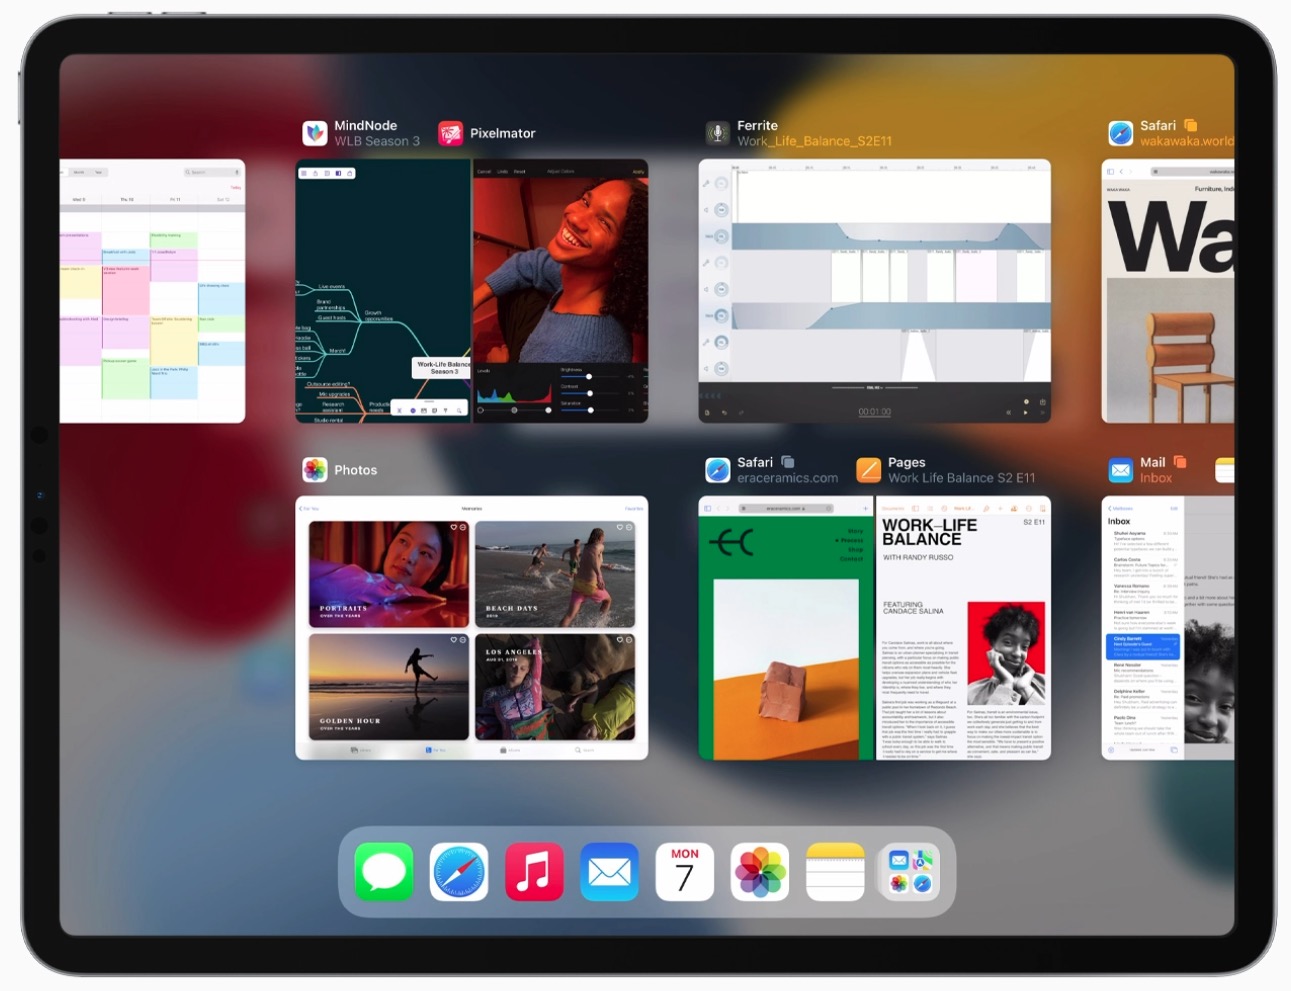Tap the MindNode app icon above its window
This screenshot has height=991, width=1291.
coord(315,133)
